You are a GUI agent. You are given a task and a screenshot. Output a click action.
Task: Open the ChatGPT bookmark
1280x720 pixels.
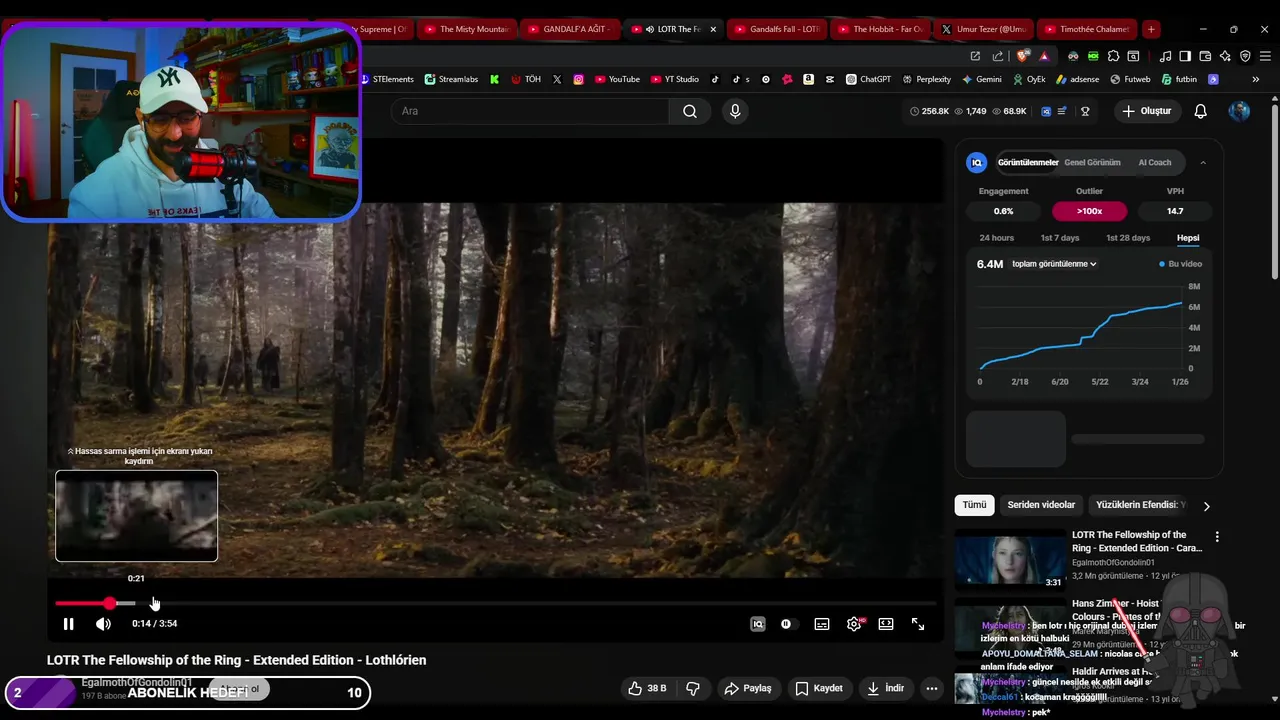click(x=868, y=79)
